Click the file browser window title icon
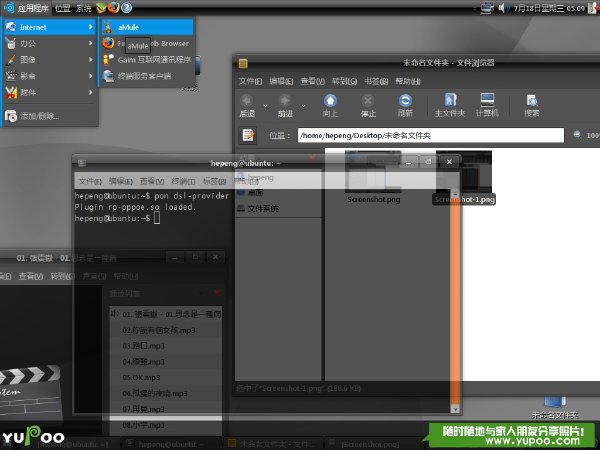Image resolution: width=600 pixels, height=450 pixels. (x=243, y=64)
